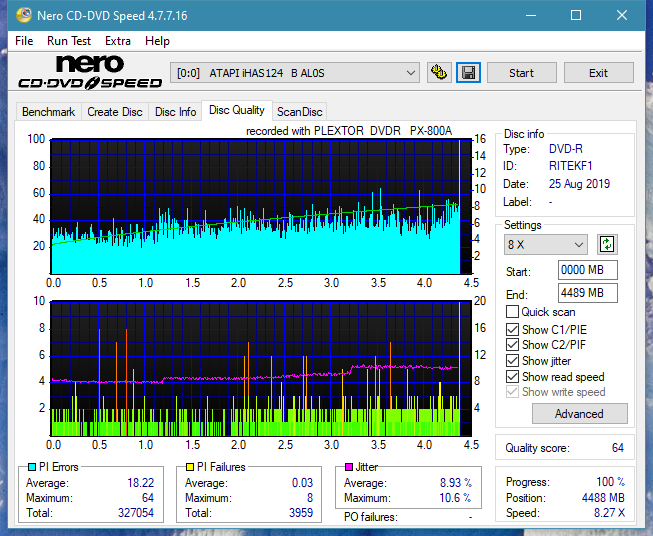
Task: Enable the Quick scan checkbox
Action: [x=512, y=312]
